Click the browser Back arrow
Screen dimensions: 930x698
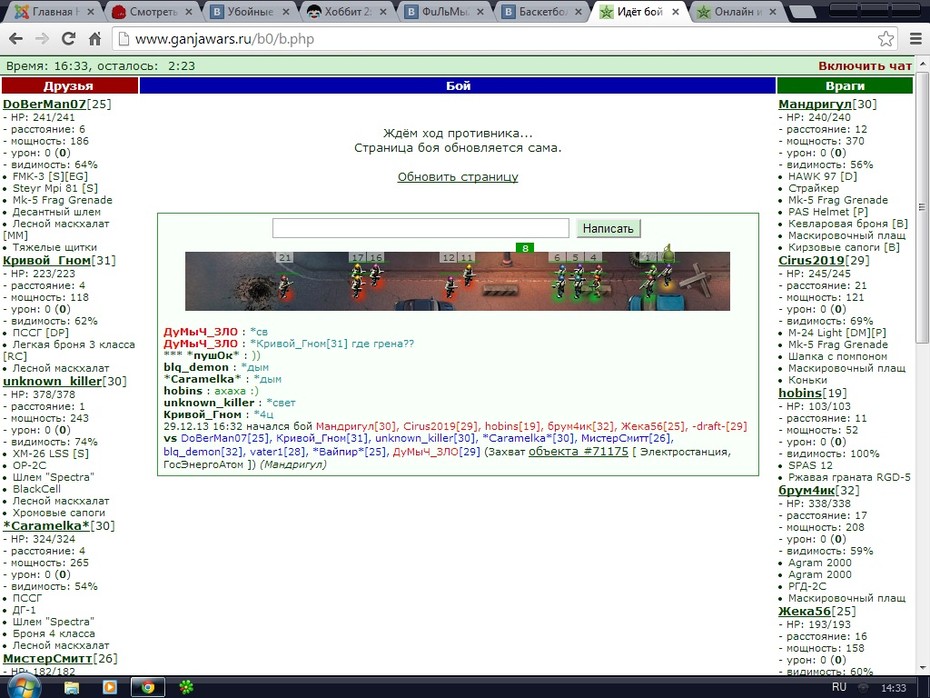pyautogui.click(x=15, y=39)
